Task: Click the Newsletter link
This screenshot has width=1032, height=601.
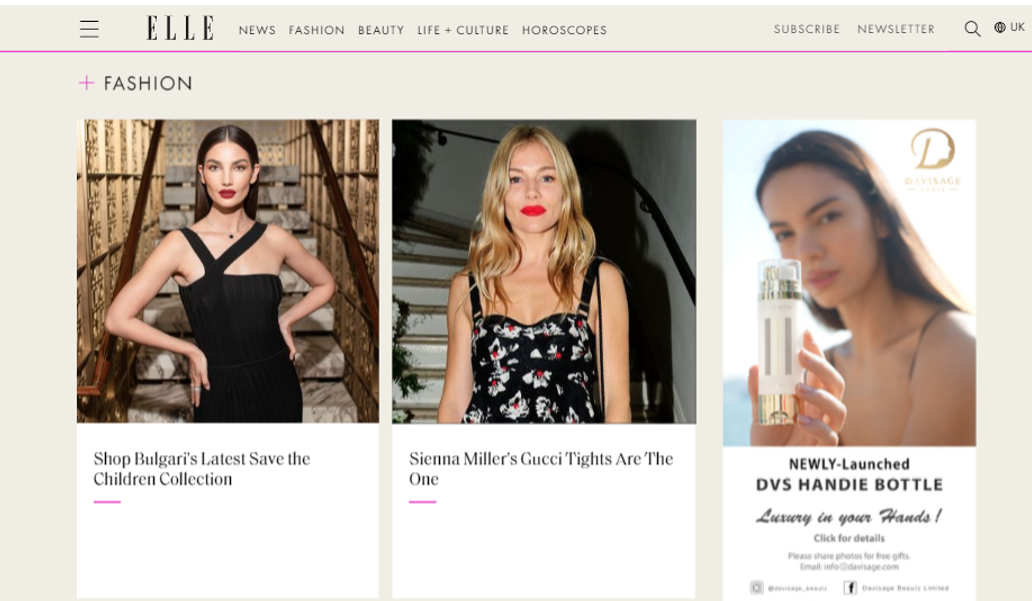Action: [896, 29]
